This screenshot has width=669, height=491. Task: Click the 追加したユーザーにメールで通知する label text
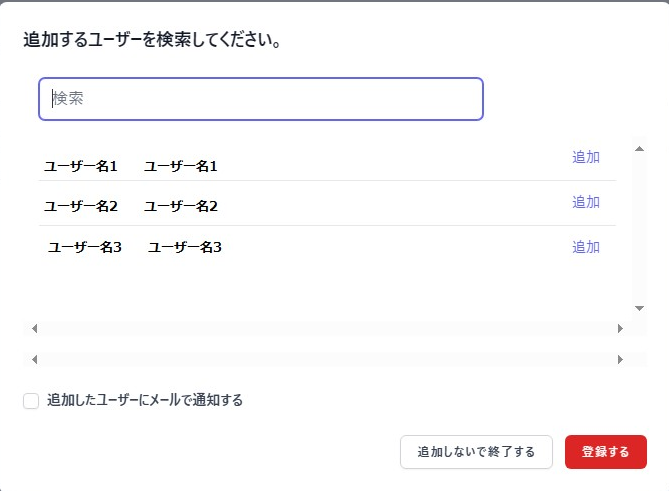pos(145,400)
